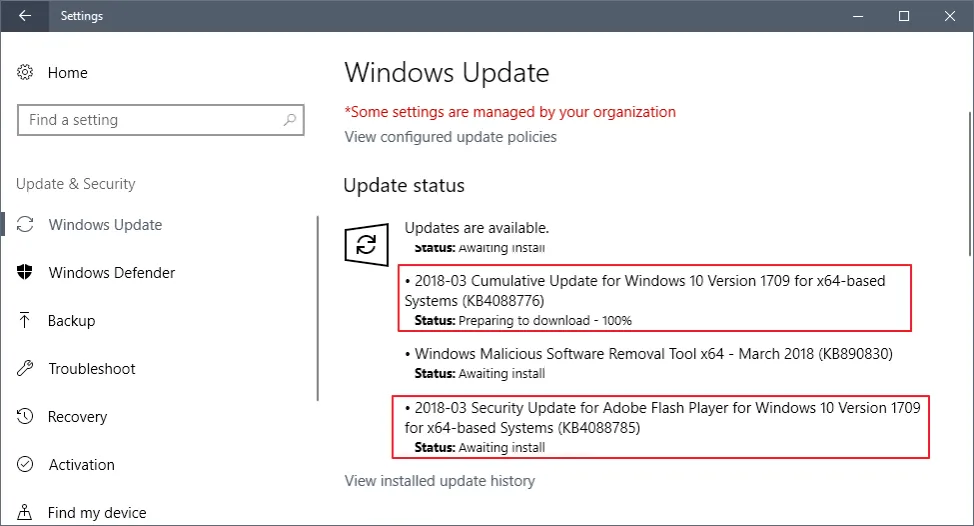
Task: Open View installed update history link
Action: tap(440, 481)
